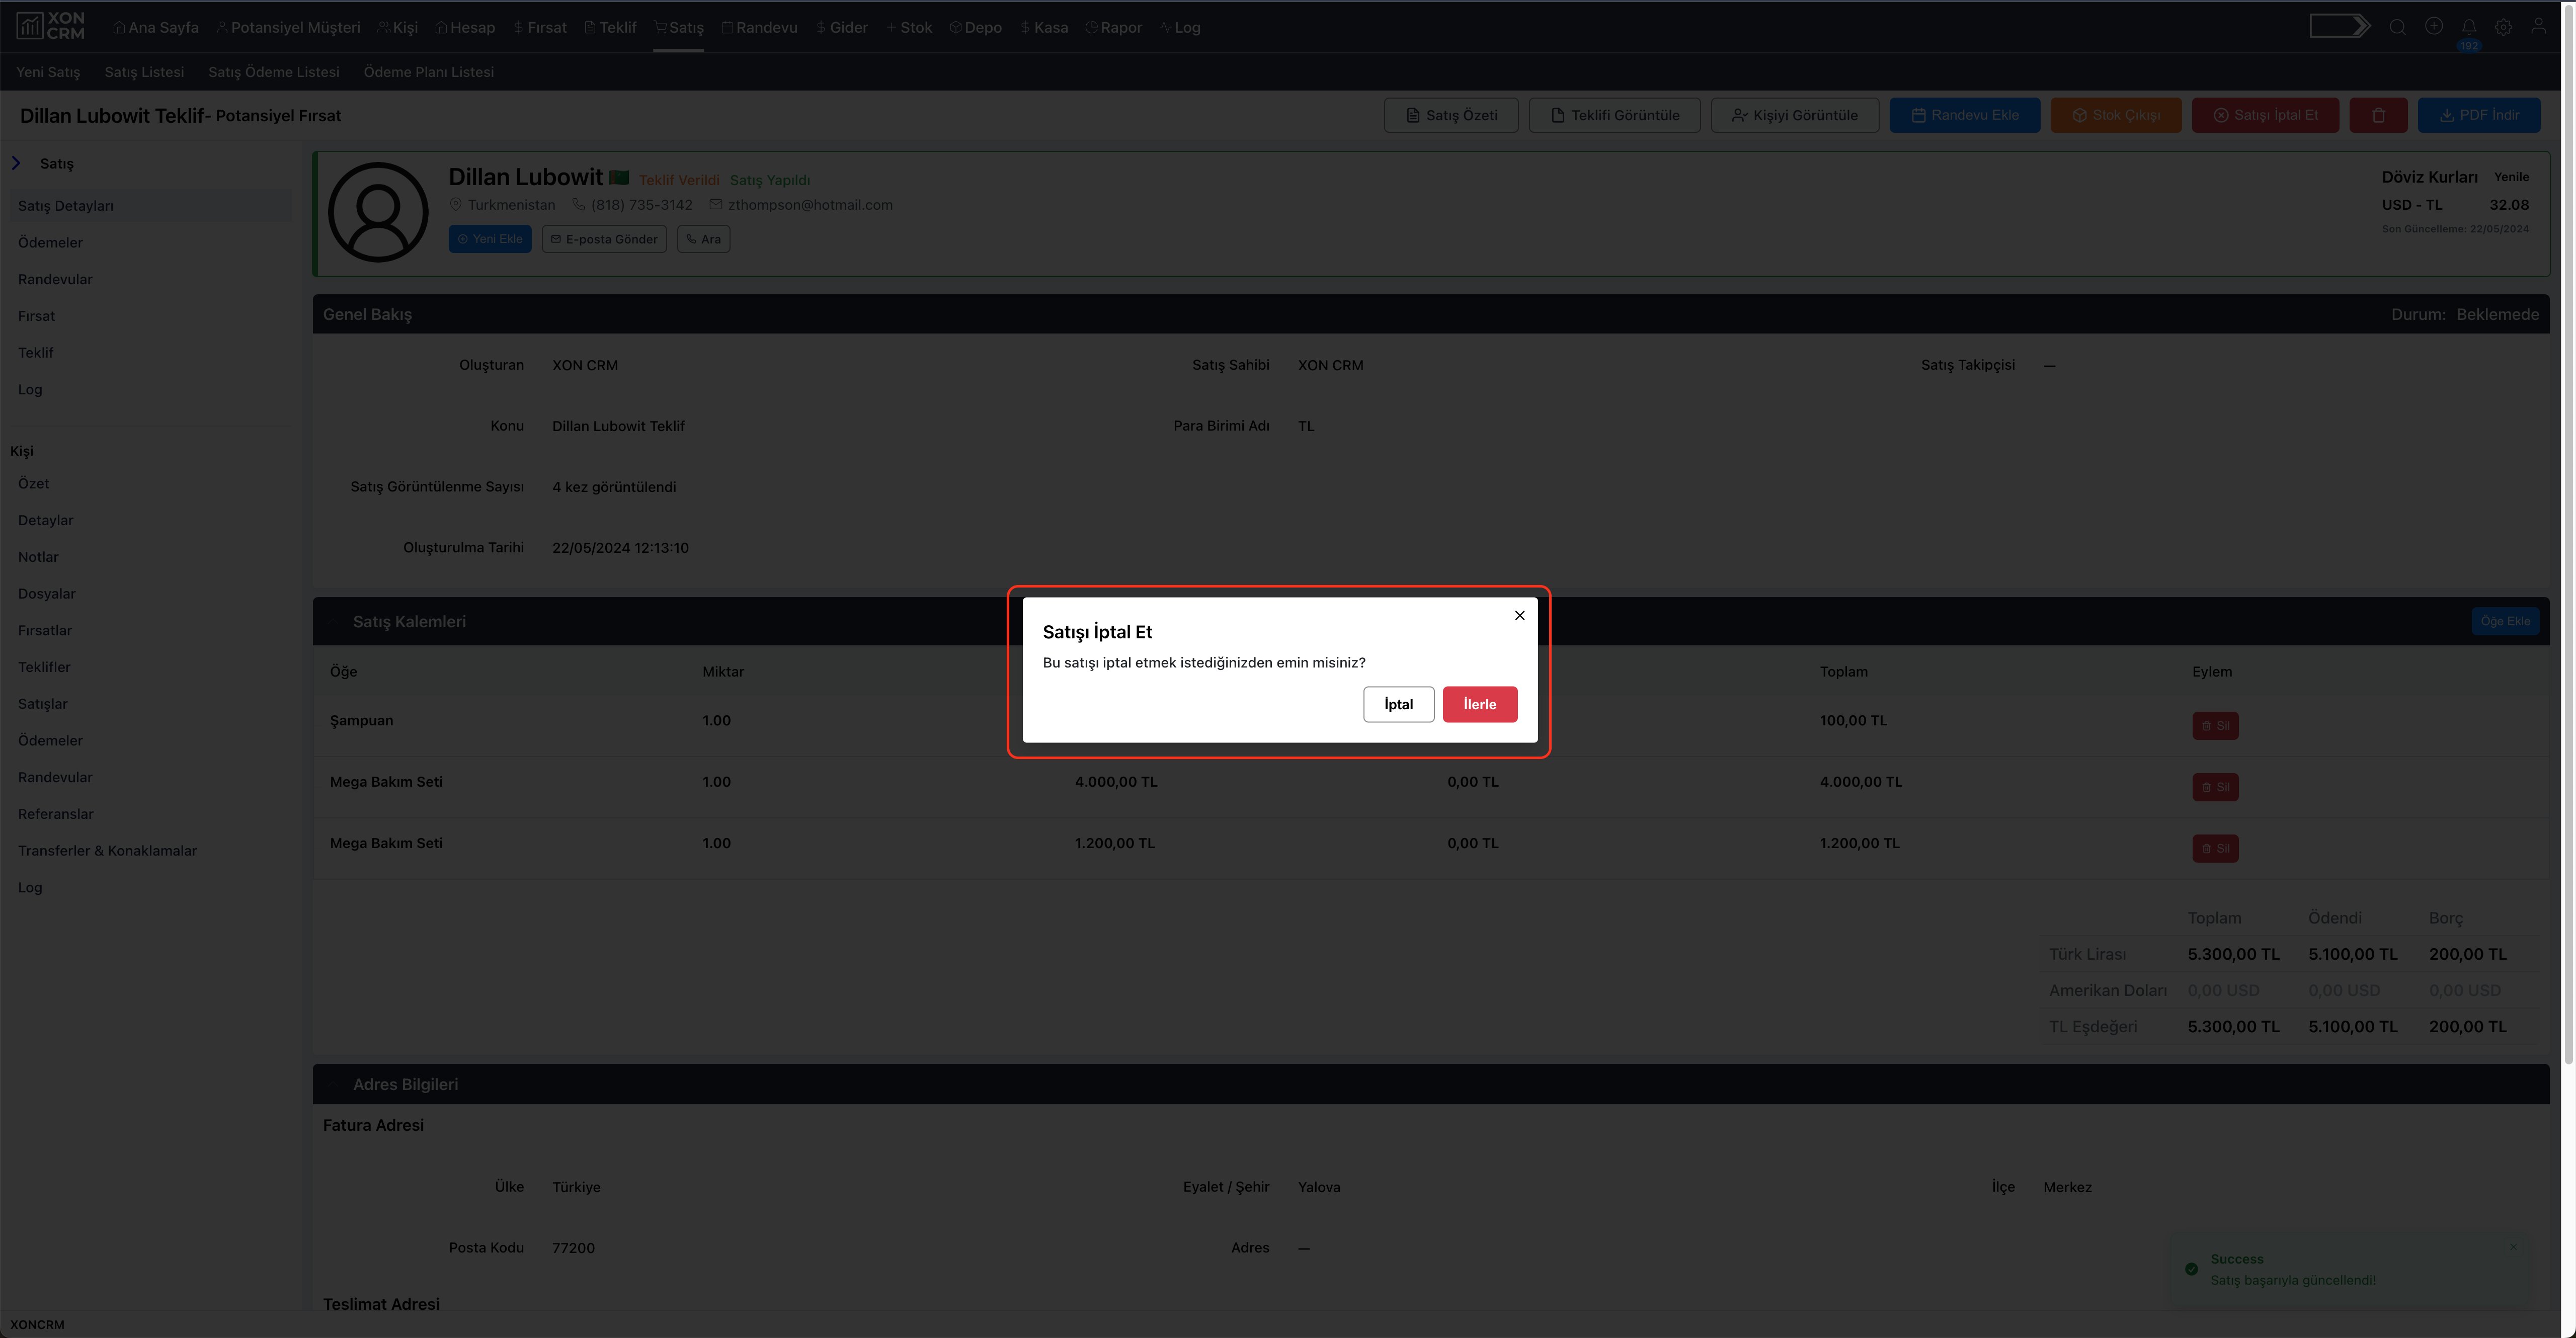Image resolution: width=2576 pixels, height=1338 pixels.
Task: Delete the Şampuan row with Sil
Action: tap(2215, 726)
